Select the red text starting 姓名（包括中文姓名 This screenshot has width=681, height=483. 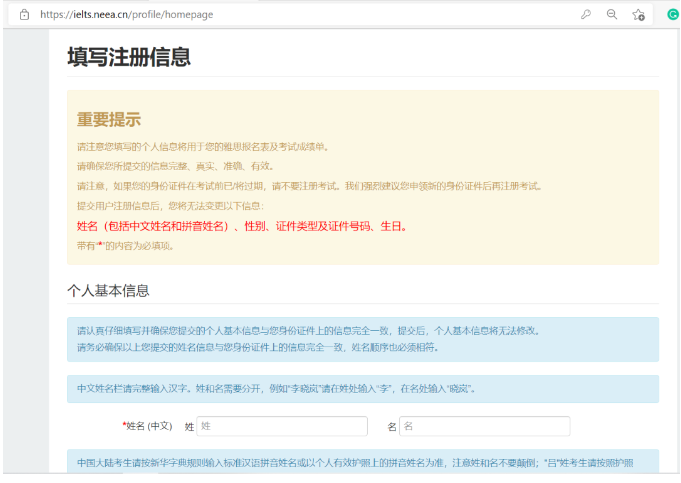point(242,226)
